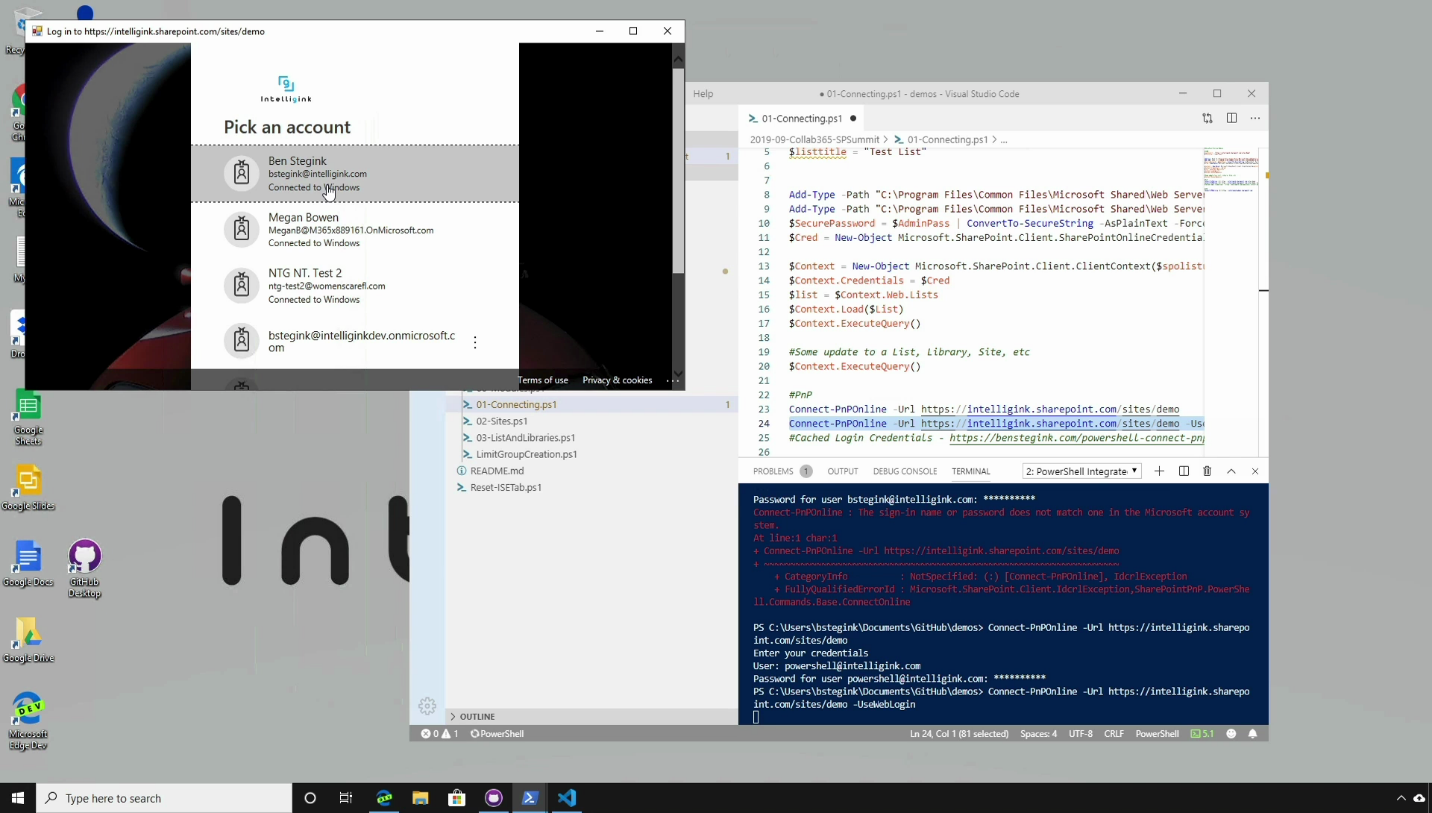
Task: Open the editor More Actions ellipsis
Action: click(x=1255, y=118)
